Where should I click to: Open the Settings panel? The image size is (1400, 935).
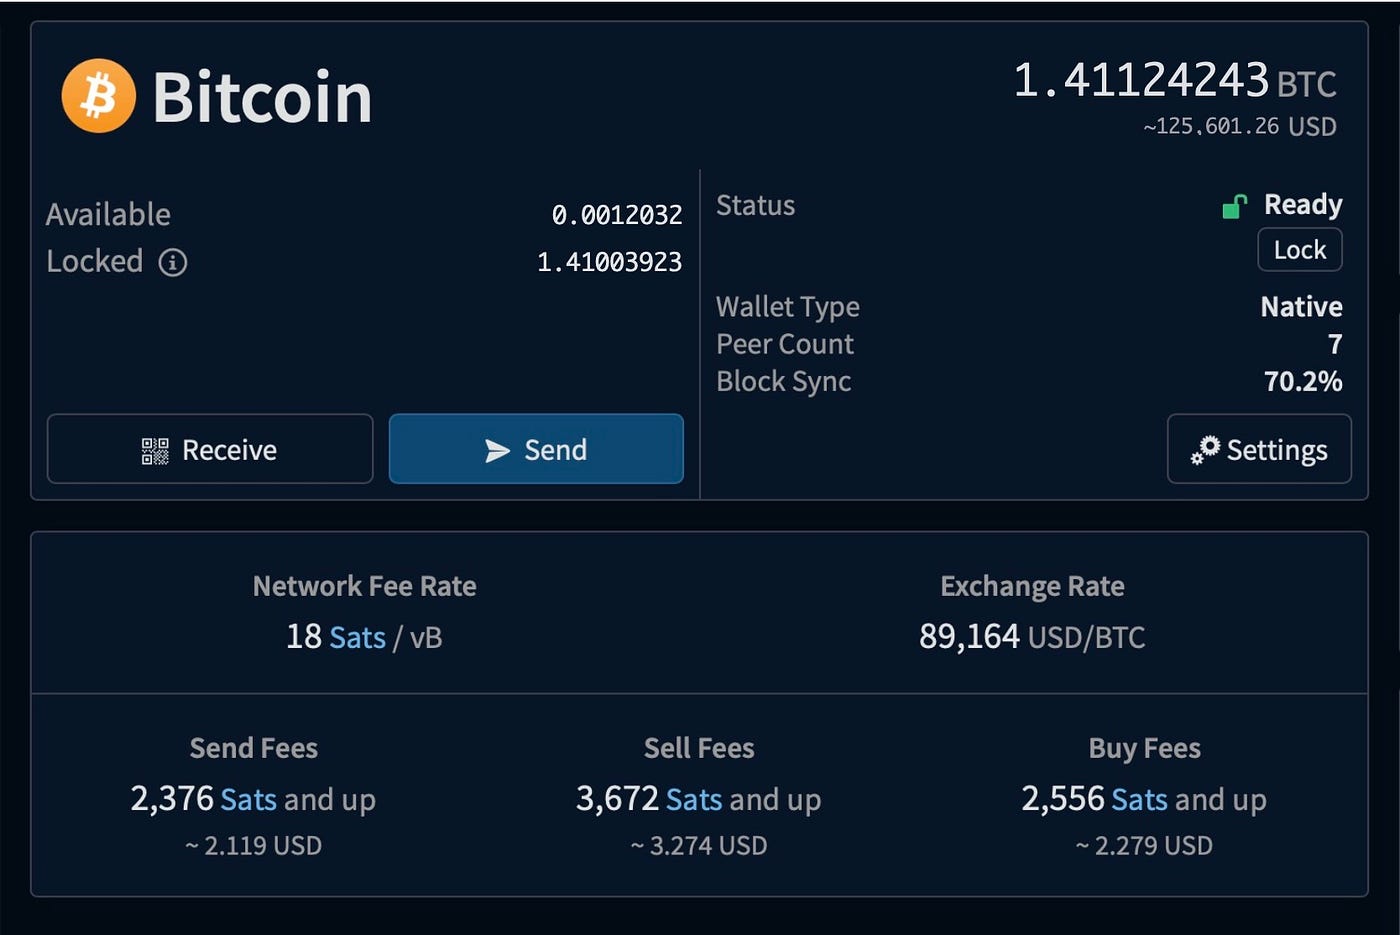point(1259,450)
